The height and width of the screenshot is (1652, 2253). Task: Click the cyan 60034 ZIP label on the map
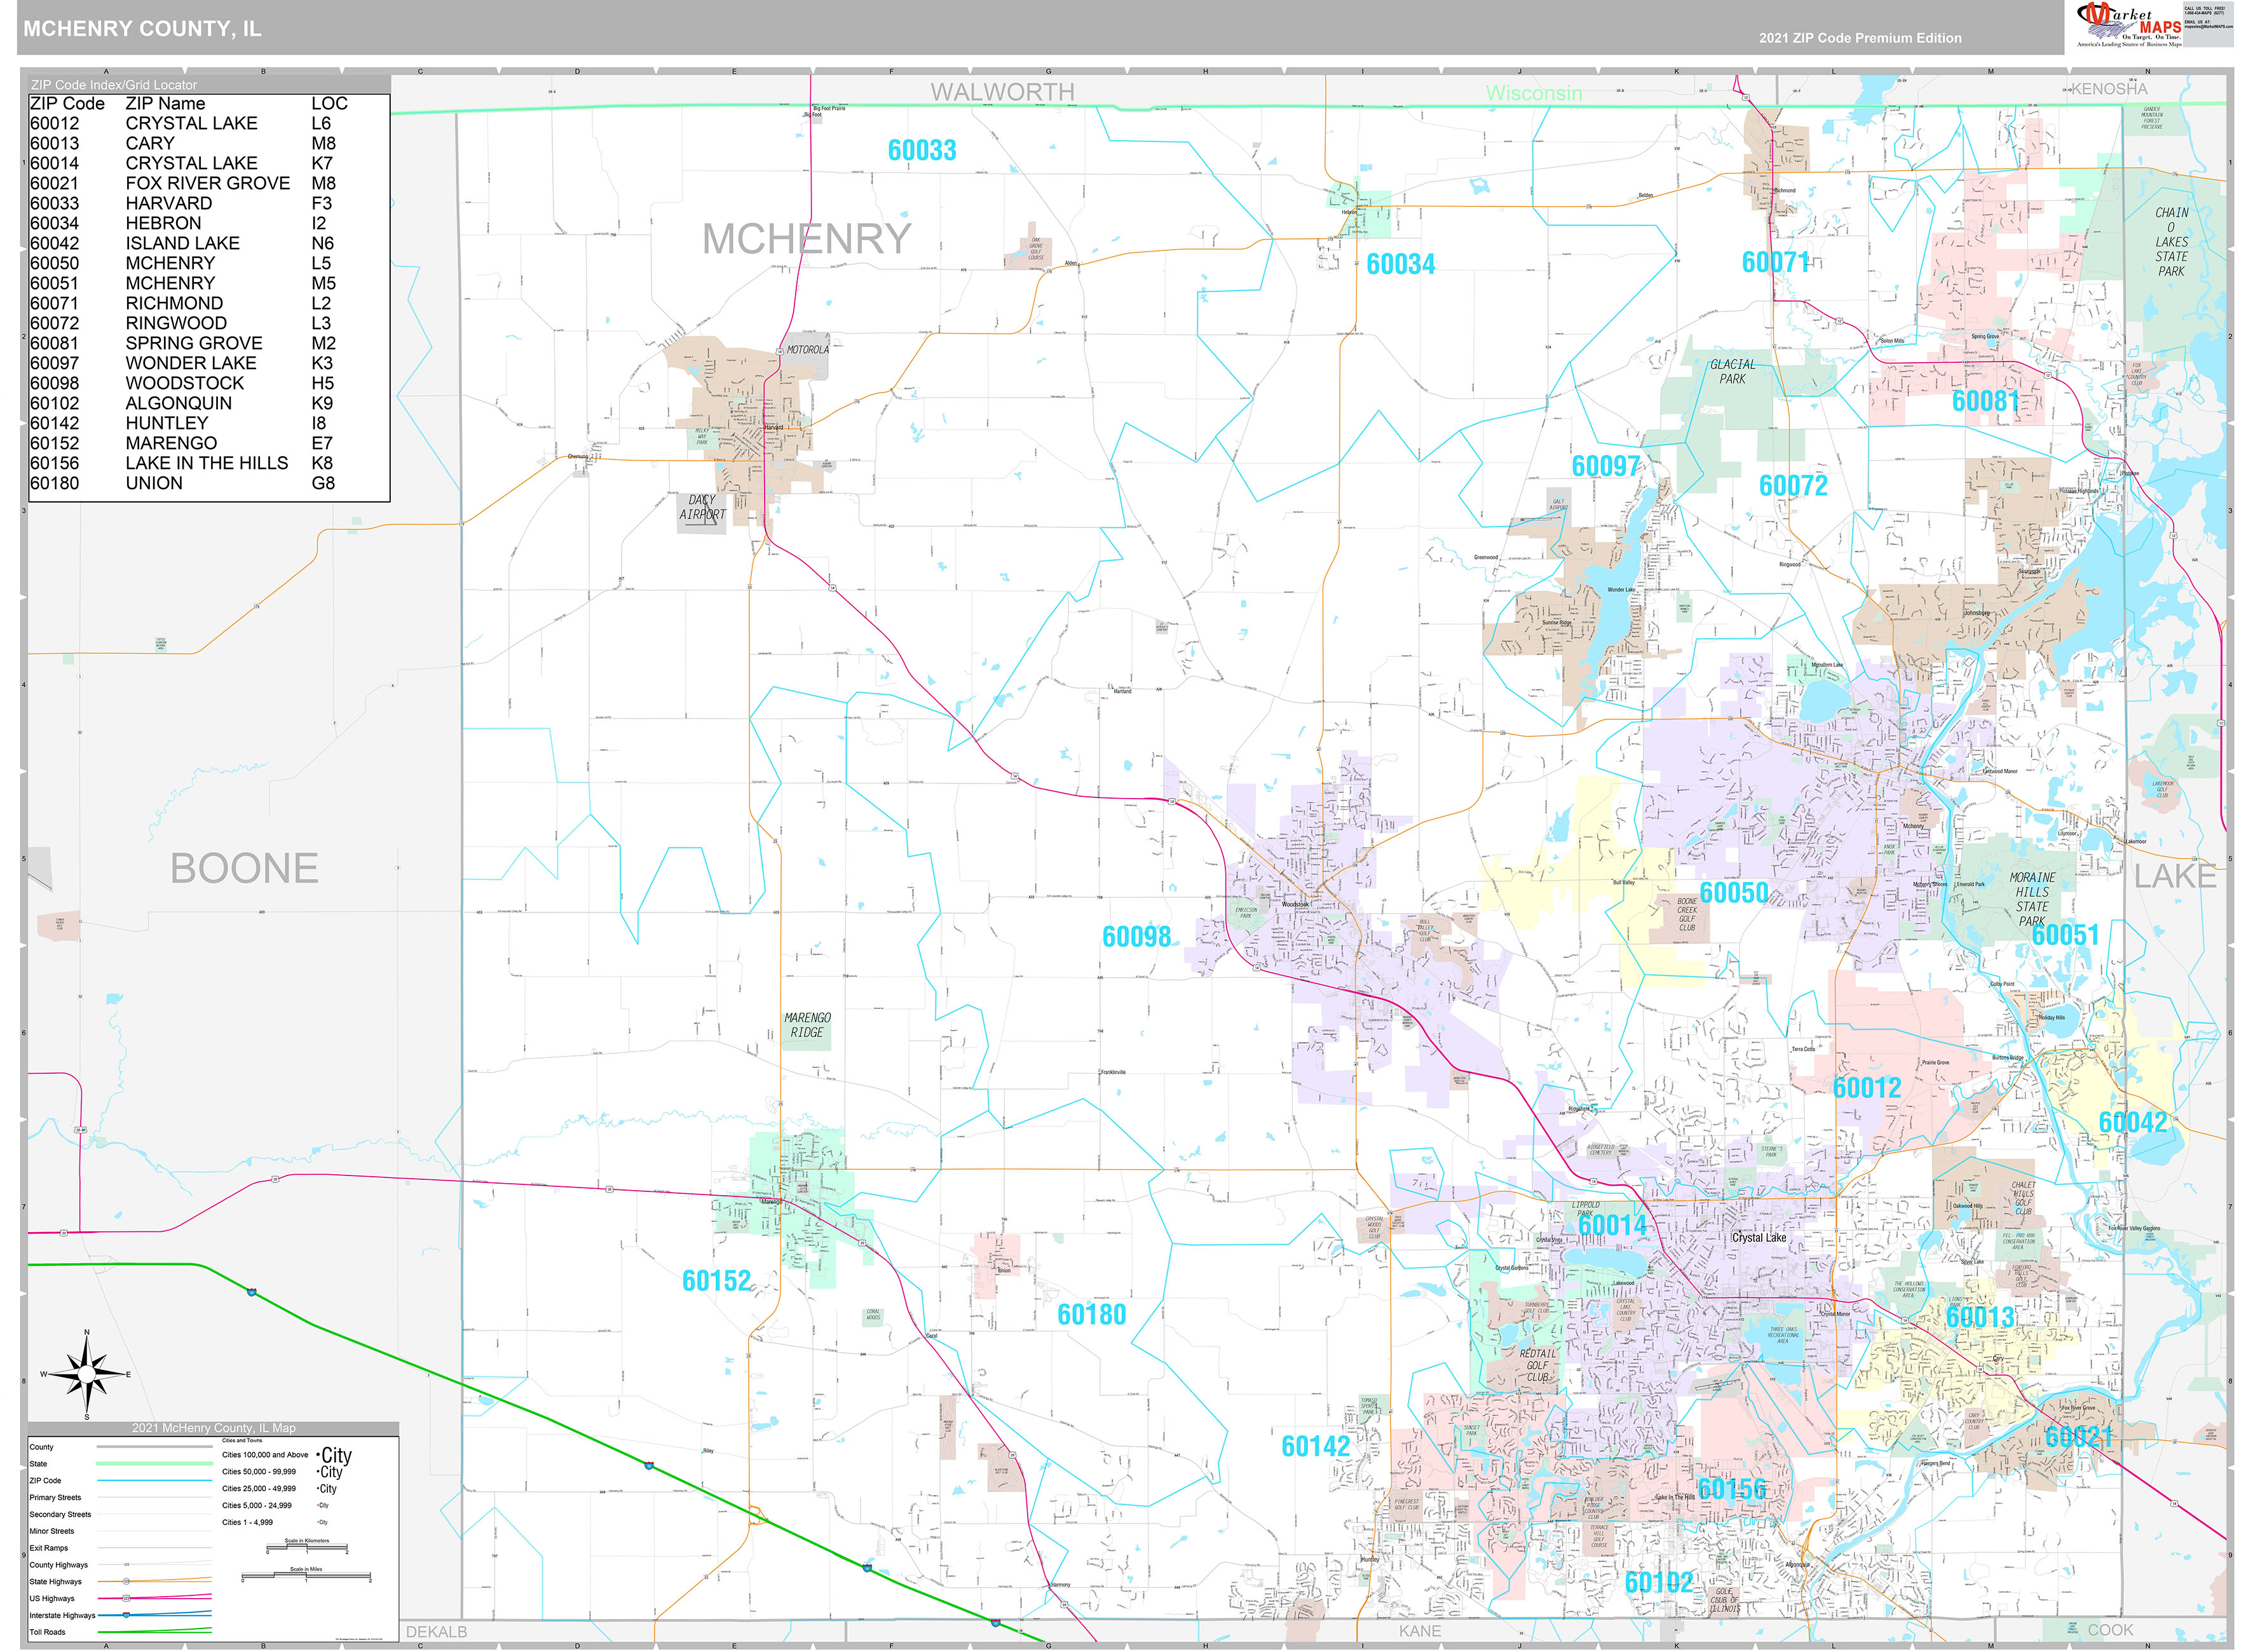(x=1401, y=264)
